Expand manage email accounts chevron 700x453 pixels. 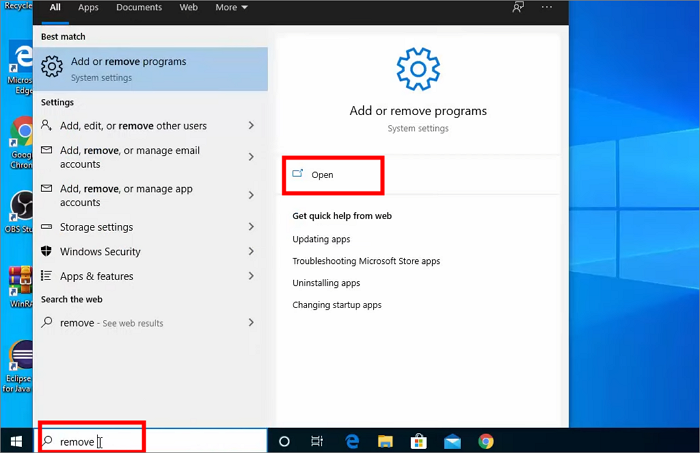click(251, 157)
